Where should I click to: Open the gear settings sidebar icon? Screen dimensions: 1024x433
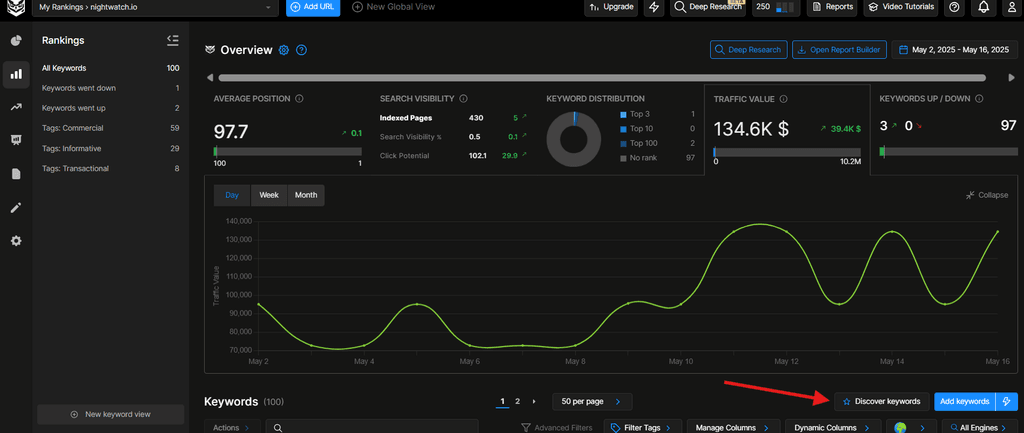coord(16,241)
